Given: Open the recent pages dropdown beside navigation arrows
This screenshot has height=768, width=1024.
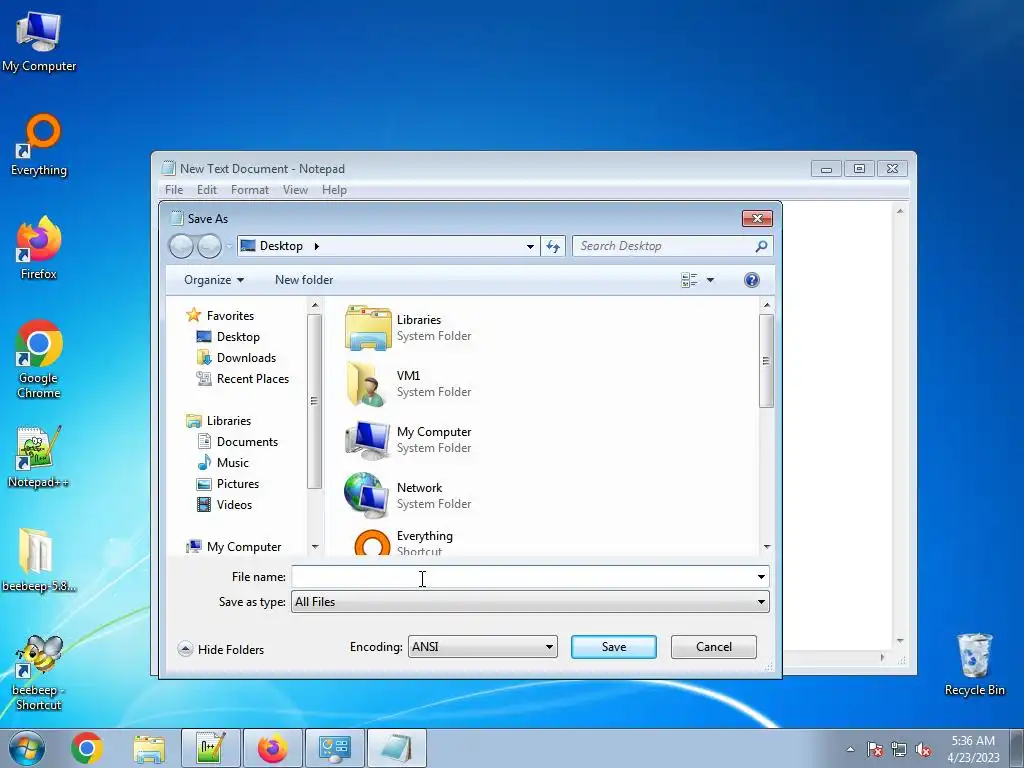Looking at the screenshot, I should click(229, 246).
